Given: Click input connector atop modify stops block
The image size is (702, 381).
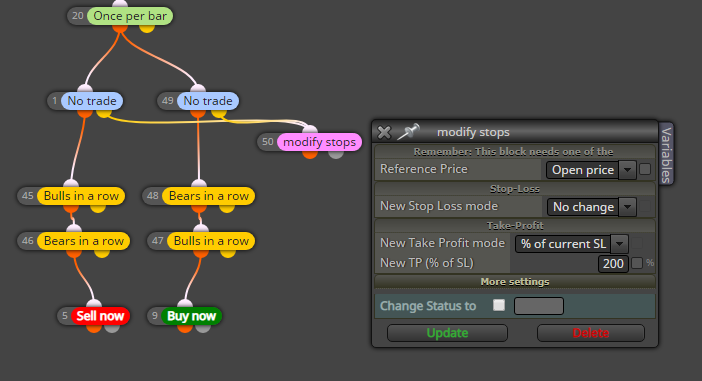Looking at the screenshot, I should pos(310,130).
